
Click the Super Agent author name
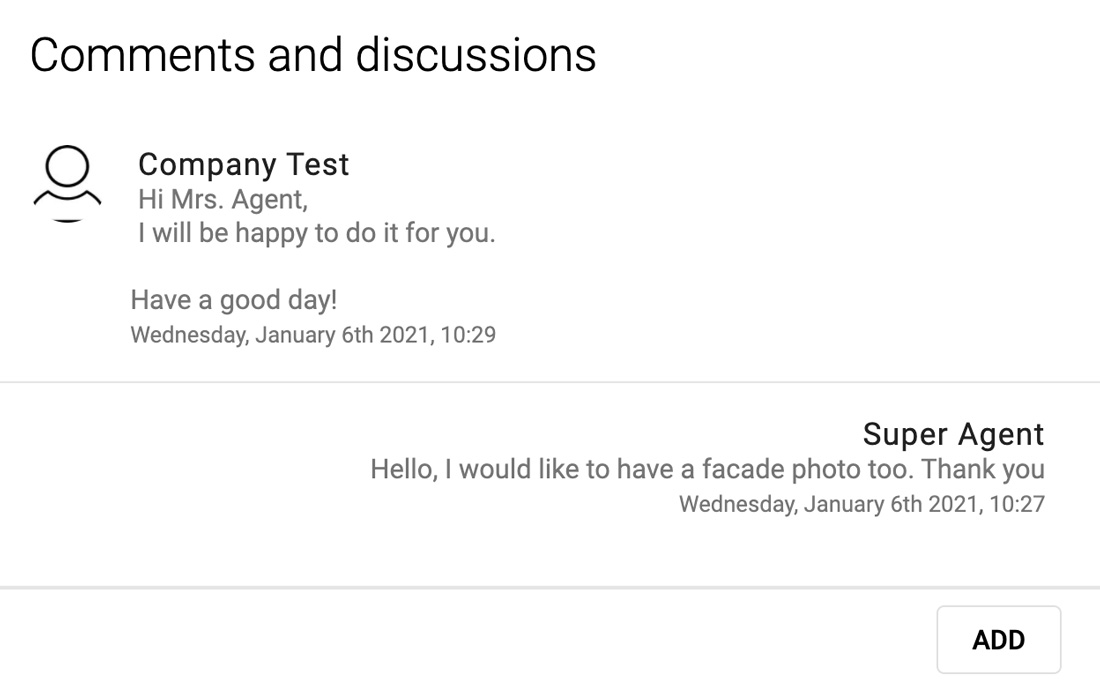953,434
